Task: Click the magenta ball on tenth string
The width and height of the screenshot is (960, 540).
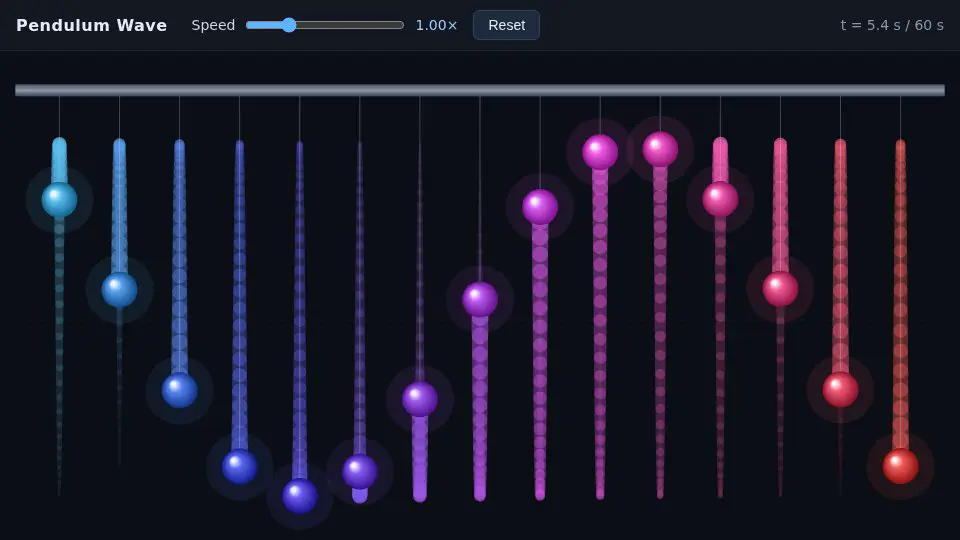Action: click(599, 152)
